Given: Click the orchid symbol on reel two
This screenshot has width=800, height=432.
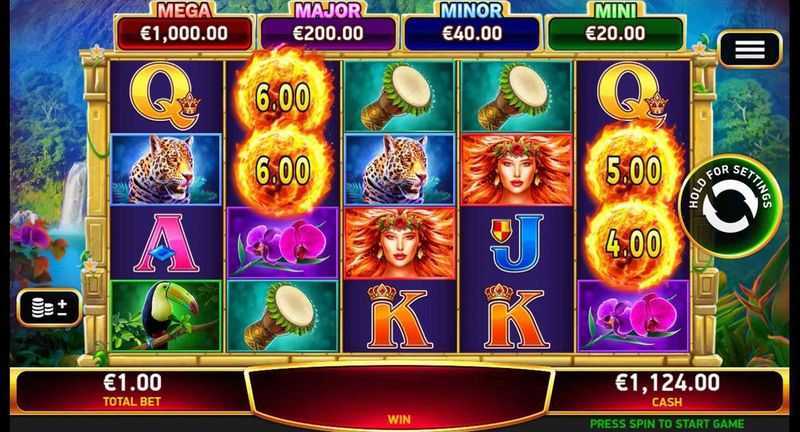Looking at the screenshot, I should (x=283, y=243).
